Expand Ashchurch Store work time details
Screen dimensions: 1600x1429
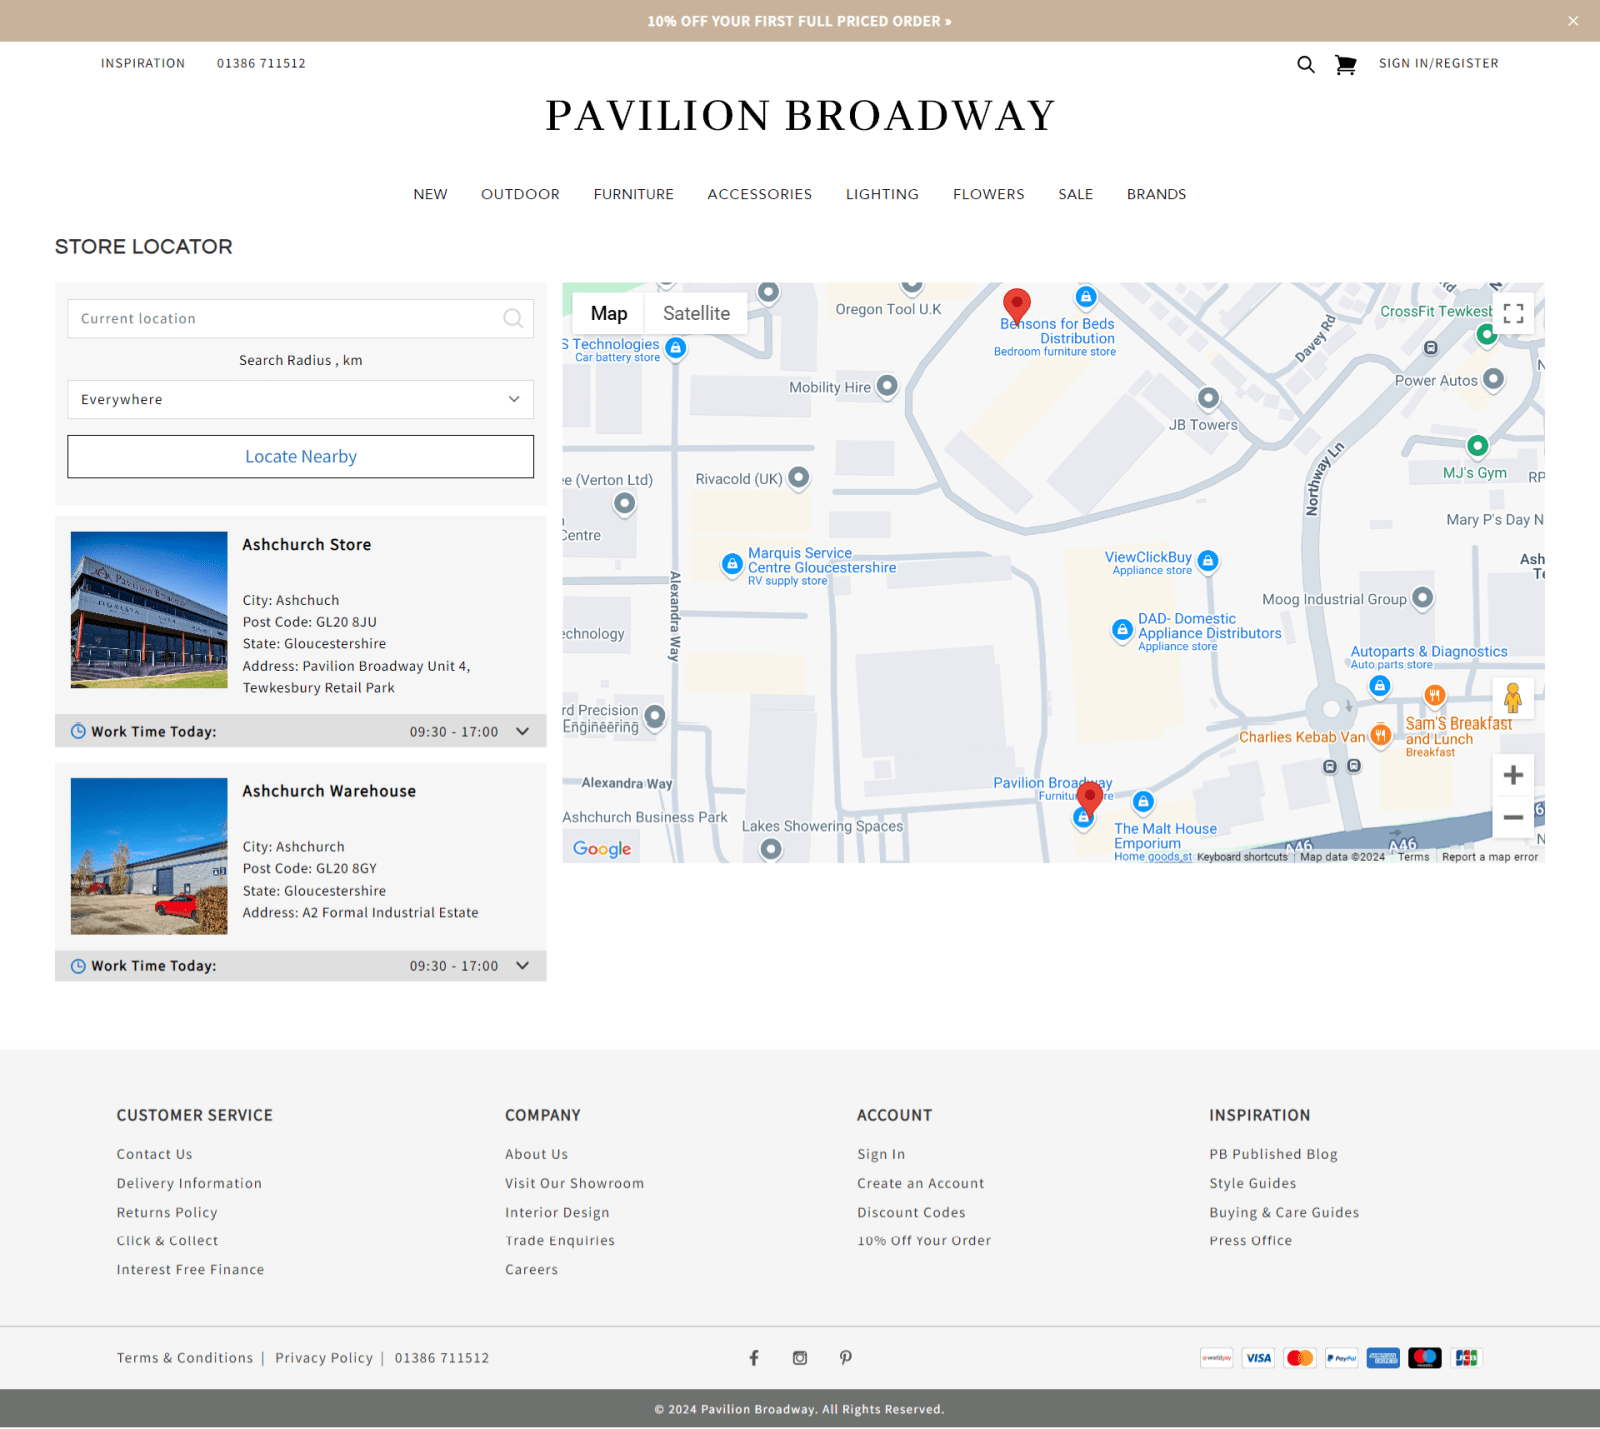coord(522,731)
